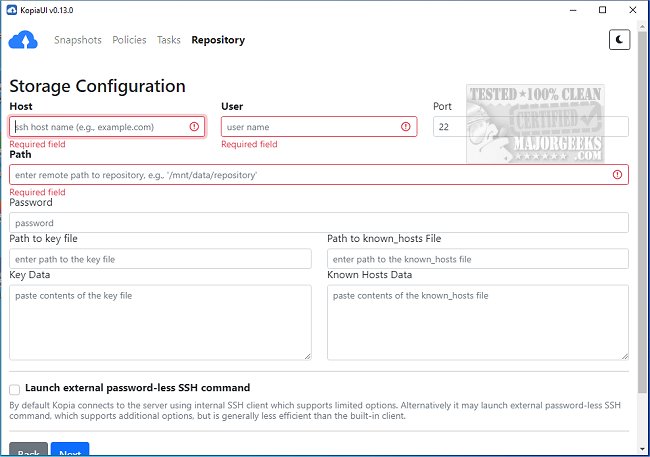650x457 pixels.
Task: Click KopiaUI title bar app icon
Action: (x=10, y=9)
